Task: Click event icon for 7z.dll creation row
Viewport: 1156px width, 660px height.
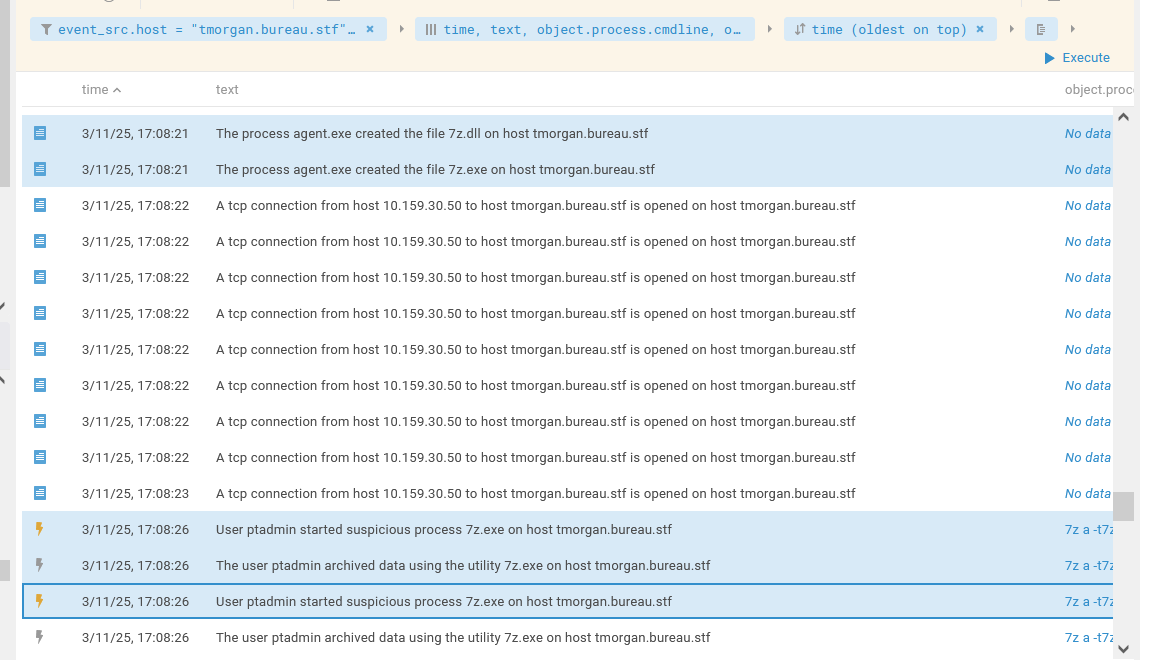Action: click(x=40, y=133)
